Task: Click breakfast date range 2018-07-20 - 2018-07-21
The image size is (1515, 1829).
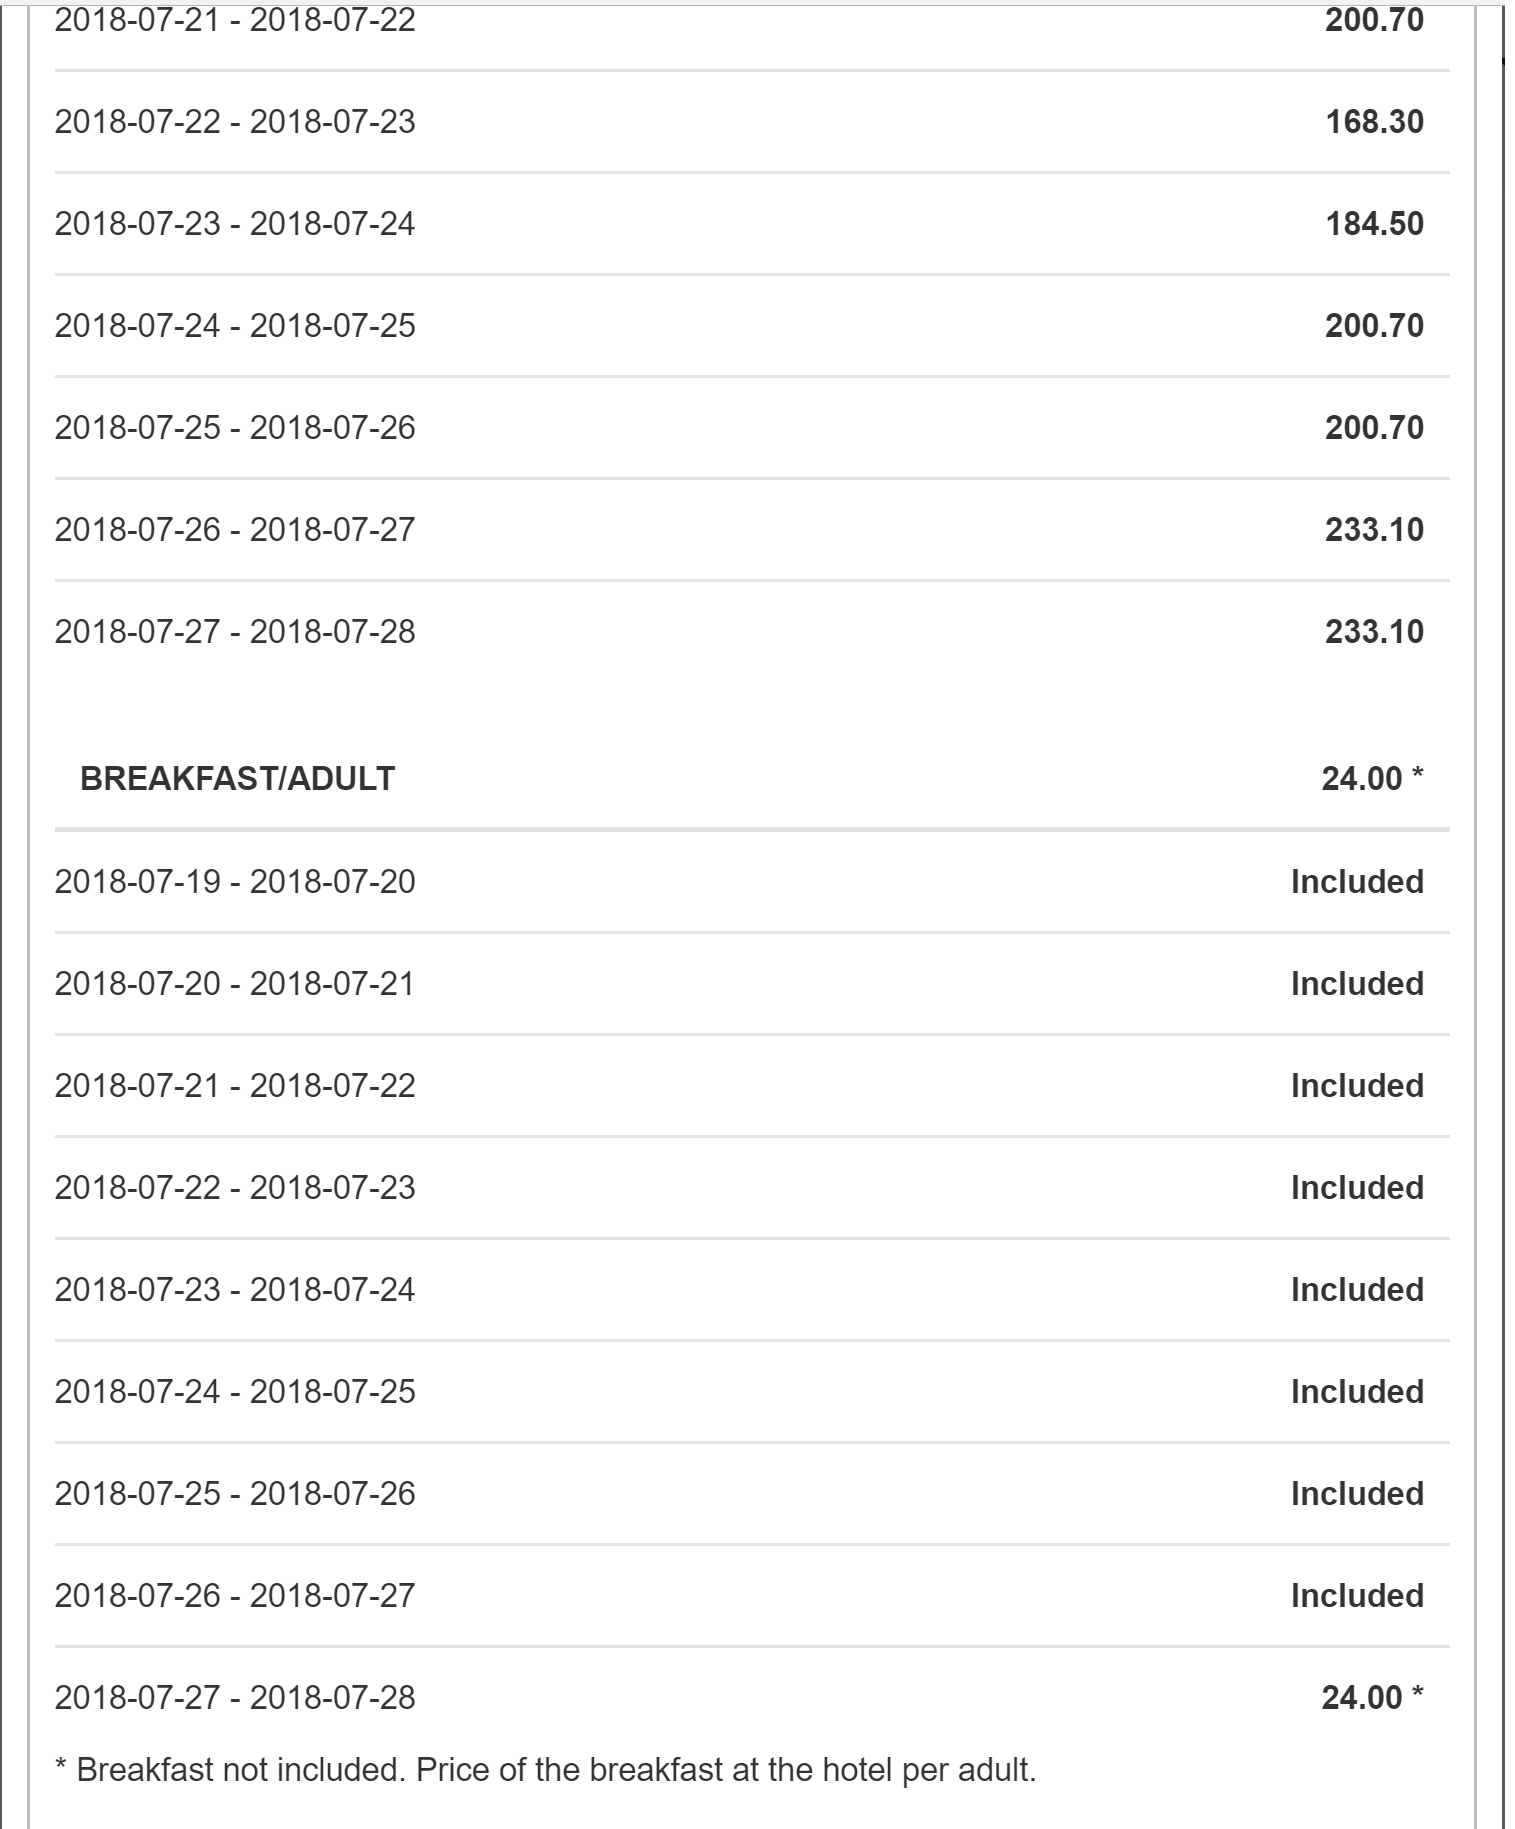Action: [235, 984]
